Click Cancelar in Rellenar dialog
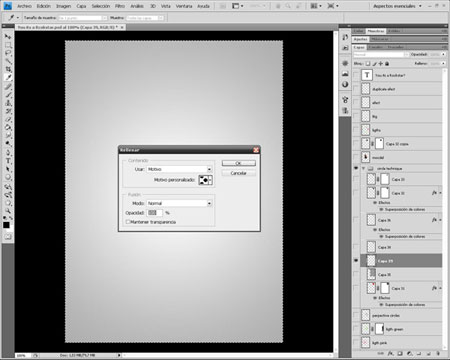 click(x=239, y=173)
